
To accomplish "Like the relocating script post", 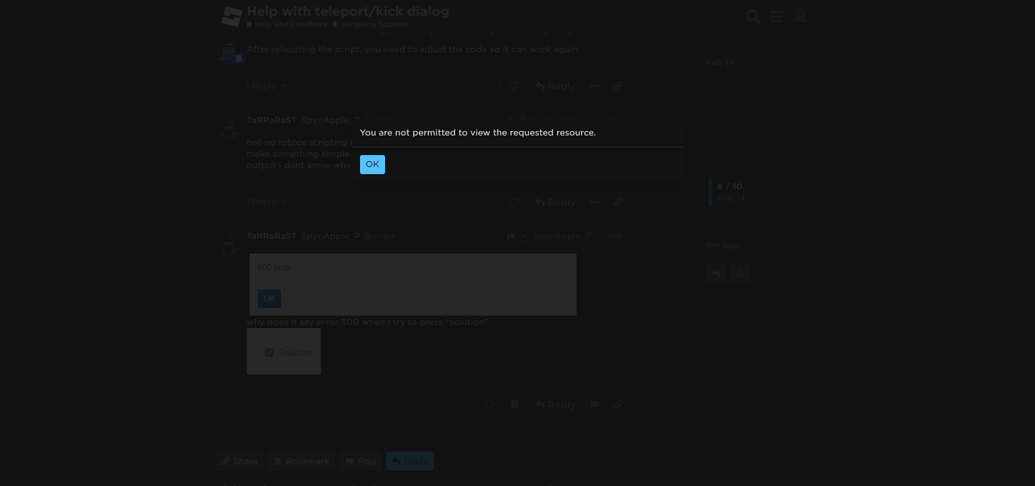I will pos(512,86).
